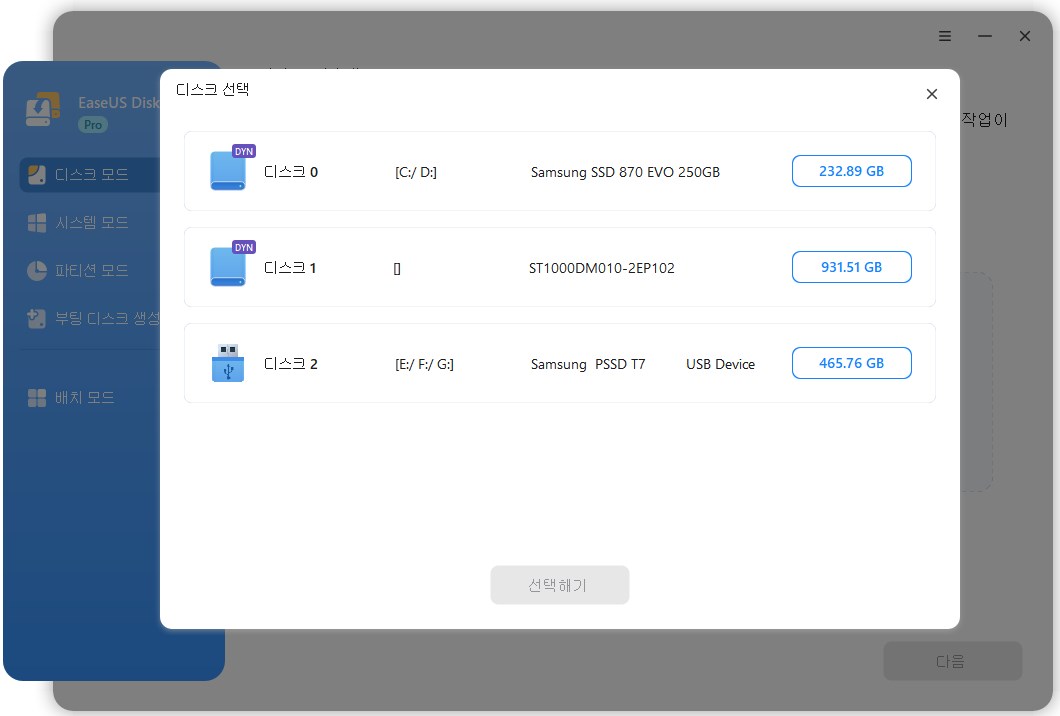Click the 파티션 모드 pie icon
Screen dimensions: 1060x716
[x=37, y=271]
